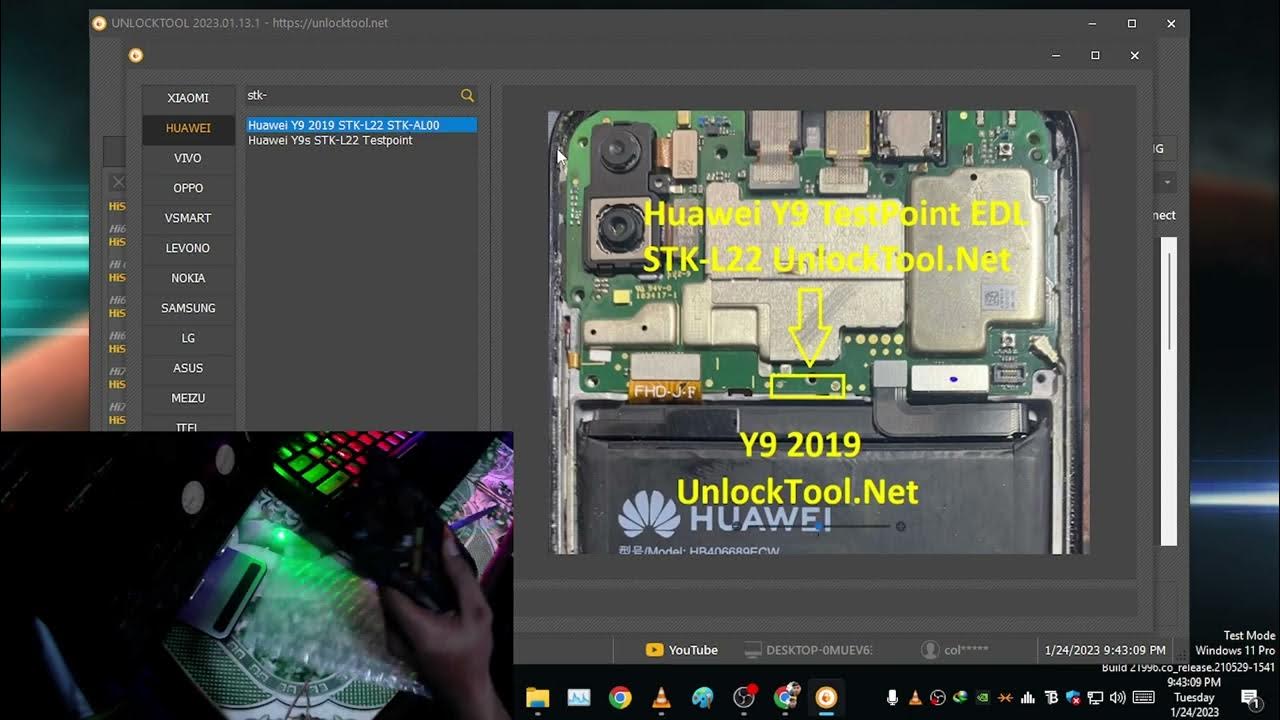
Task: Open the performance monitor taskbar icon
Action: [x=579, y=697]
